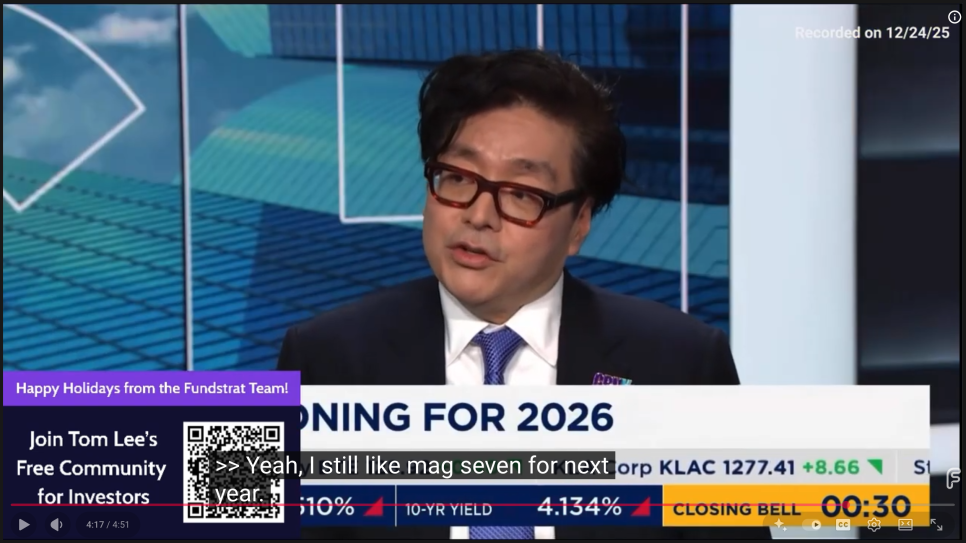Mute the video with the speaker icon
The image size is (966, 543).
(x=56, y=525)
